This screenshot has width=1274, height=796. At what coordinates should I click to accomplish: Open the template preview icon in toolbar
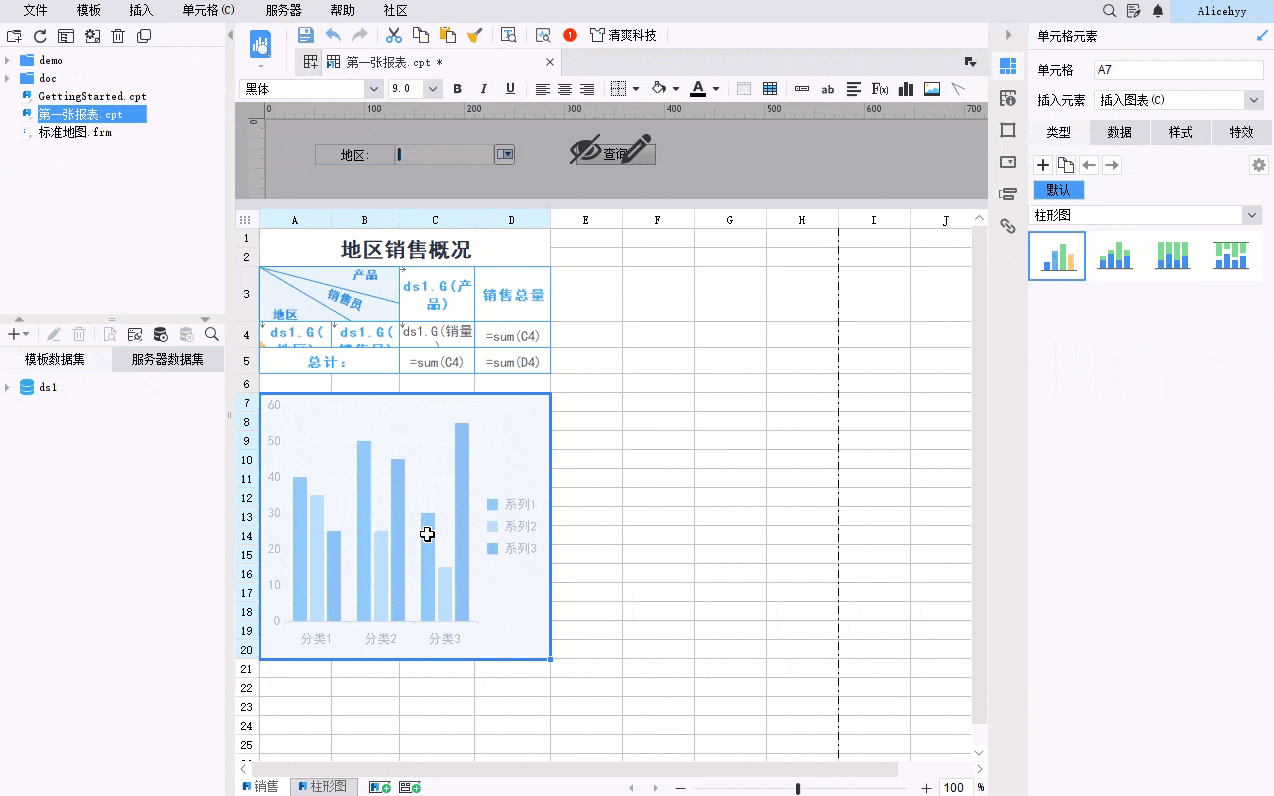coord(509,35)
